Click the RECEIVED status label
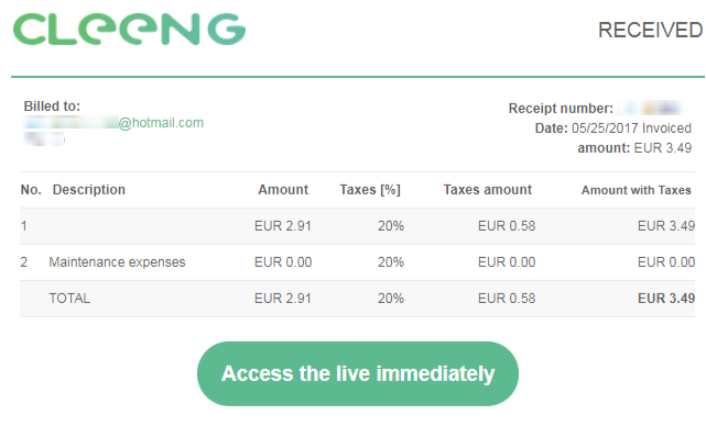 [650, 31]
